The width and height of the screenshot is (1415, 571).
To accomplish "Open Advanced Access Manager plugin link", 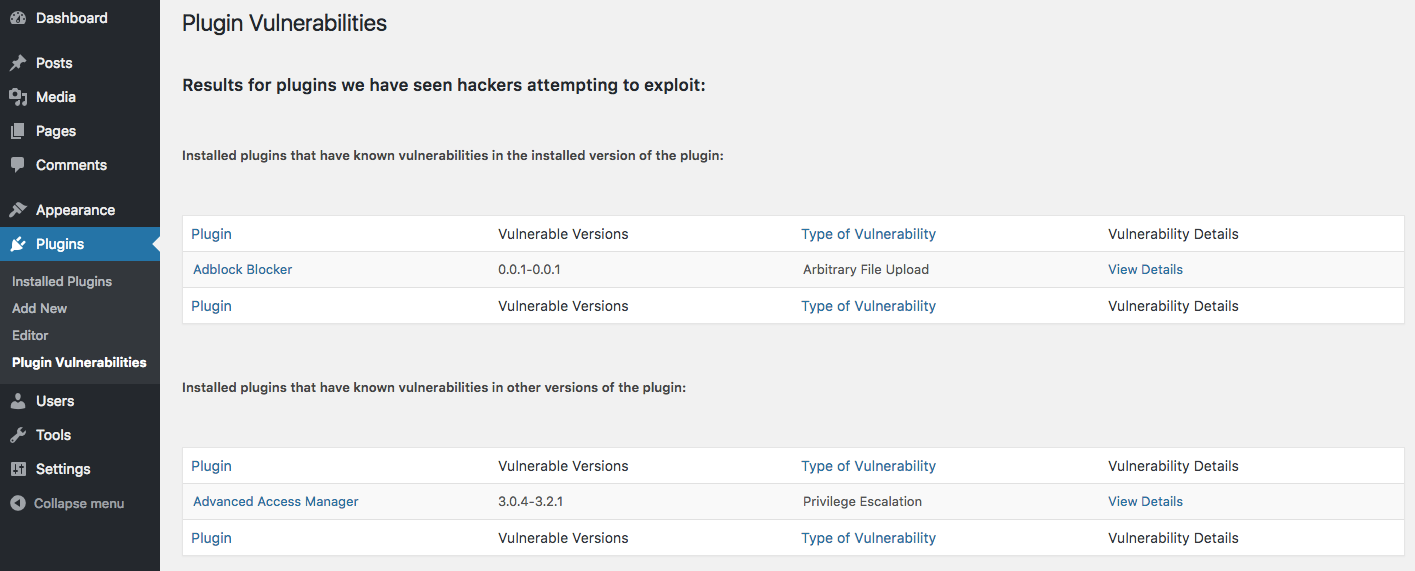I will tap(276, 501).
